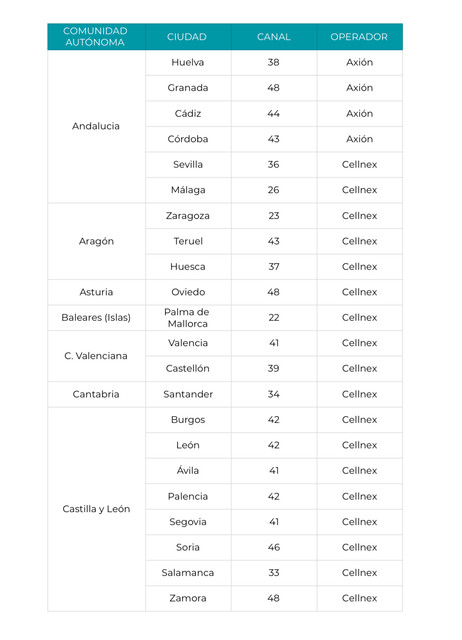The height and width of the screenshot is (640, 462).
Task: Click the Zaragoza city cell
Action: point(188,216)
